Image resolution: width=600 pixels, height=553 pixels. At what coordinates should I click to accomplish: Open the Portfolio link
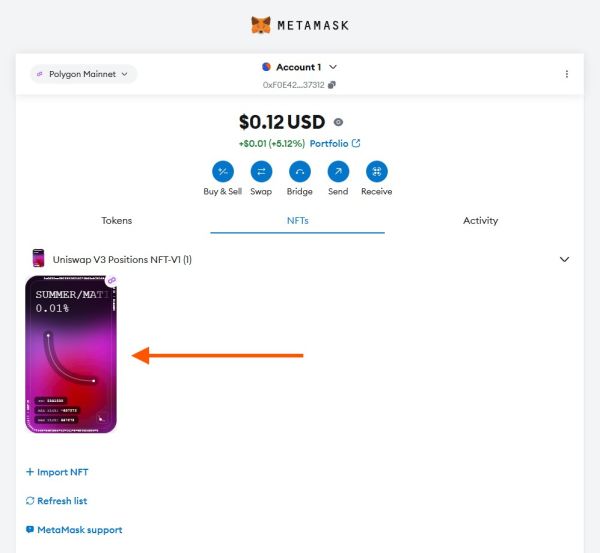pos(334,143)
